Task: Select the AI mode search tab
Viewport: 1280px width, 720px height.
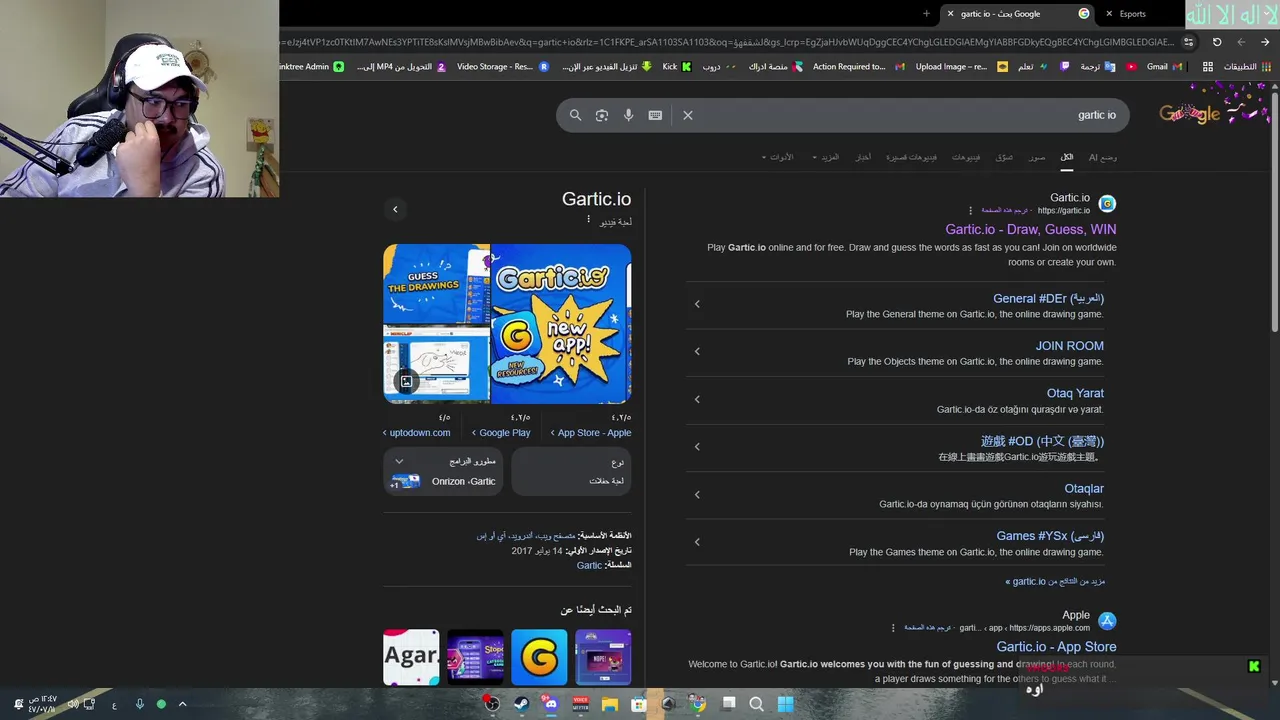Action: 1103,157
